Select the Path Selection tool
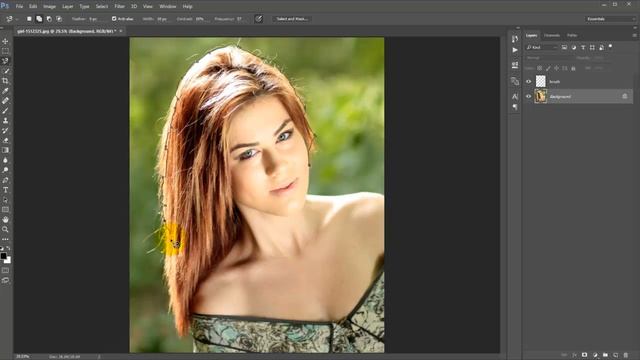Image resolution: width=640 pixels, height=360 pixels. pyautogui.click(x=5, y=200)
